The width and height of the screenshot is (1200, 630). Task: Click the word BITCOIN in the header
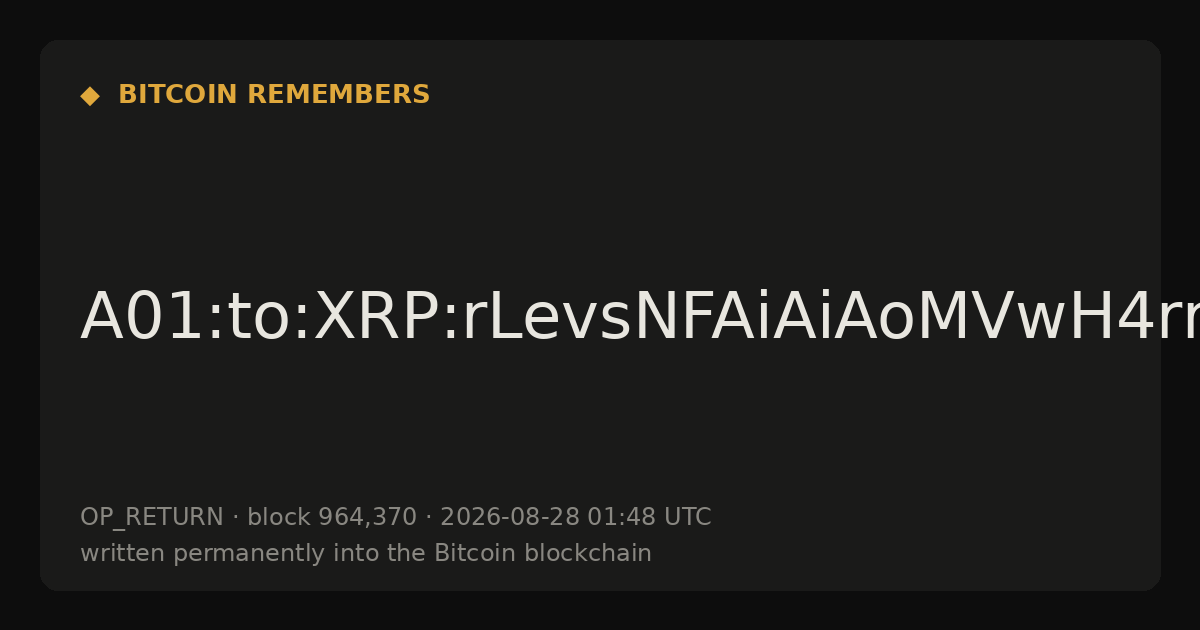[179, 95]
